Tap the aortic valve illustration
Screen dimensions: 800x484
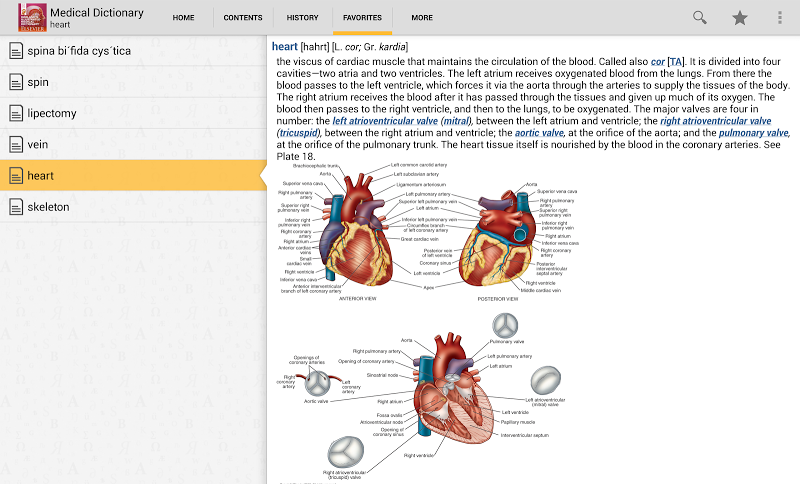317,383
